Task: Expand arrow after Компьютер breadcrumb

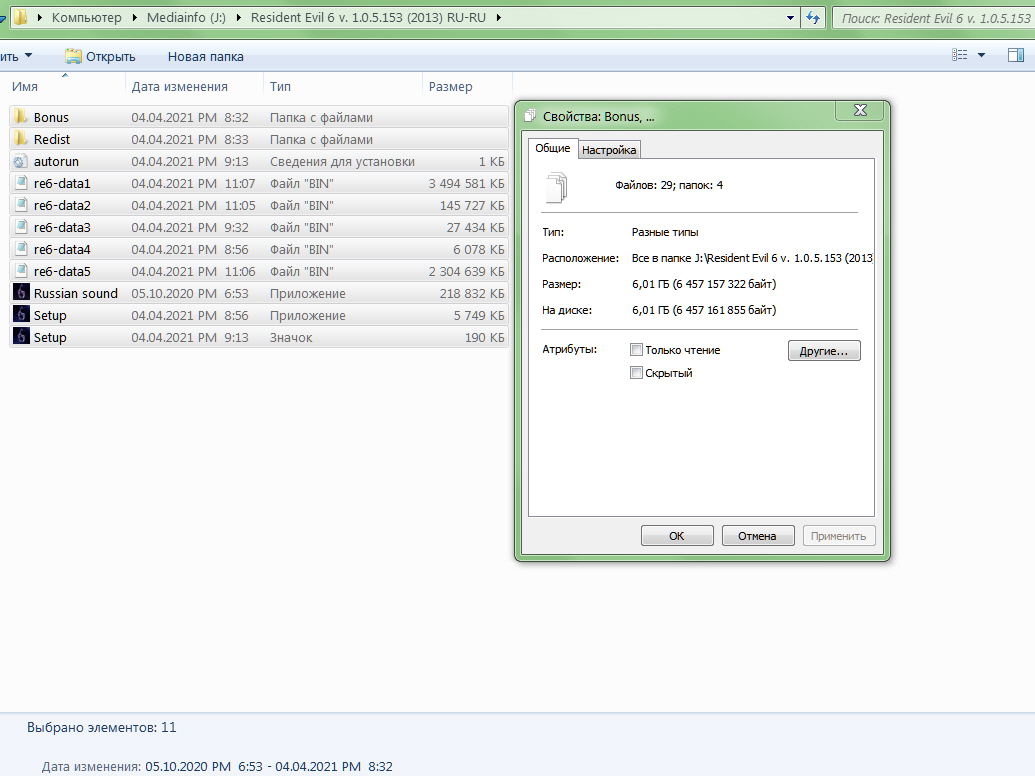Action: 135,18
